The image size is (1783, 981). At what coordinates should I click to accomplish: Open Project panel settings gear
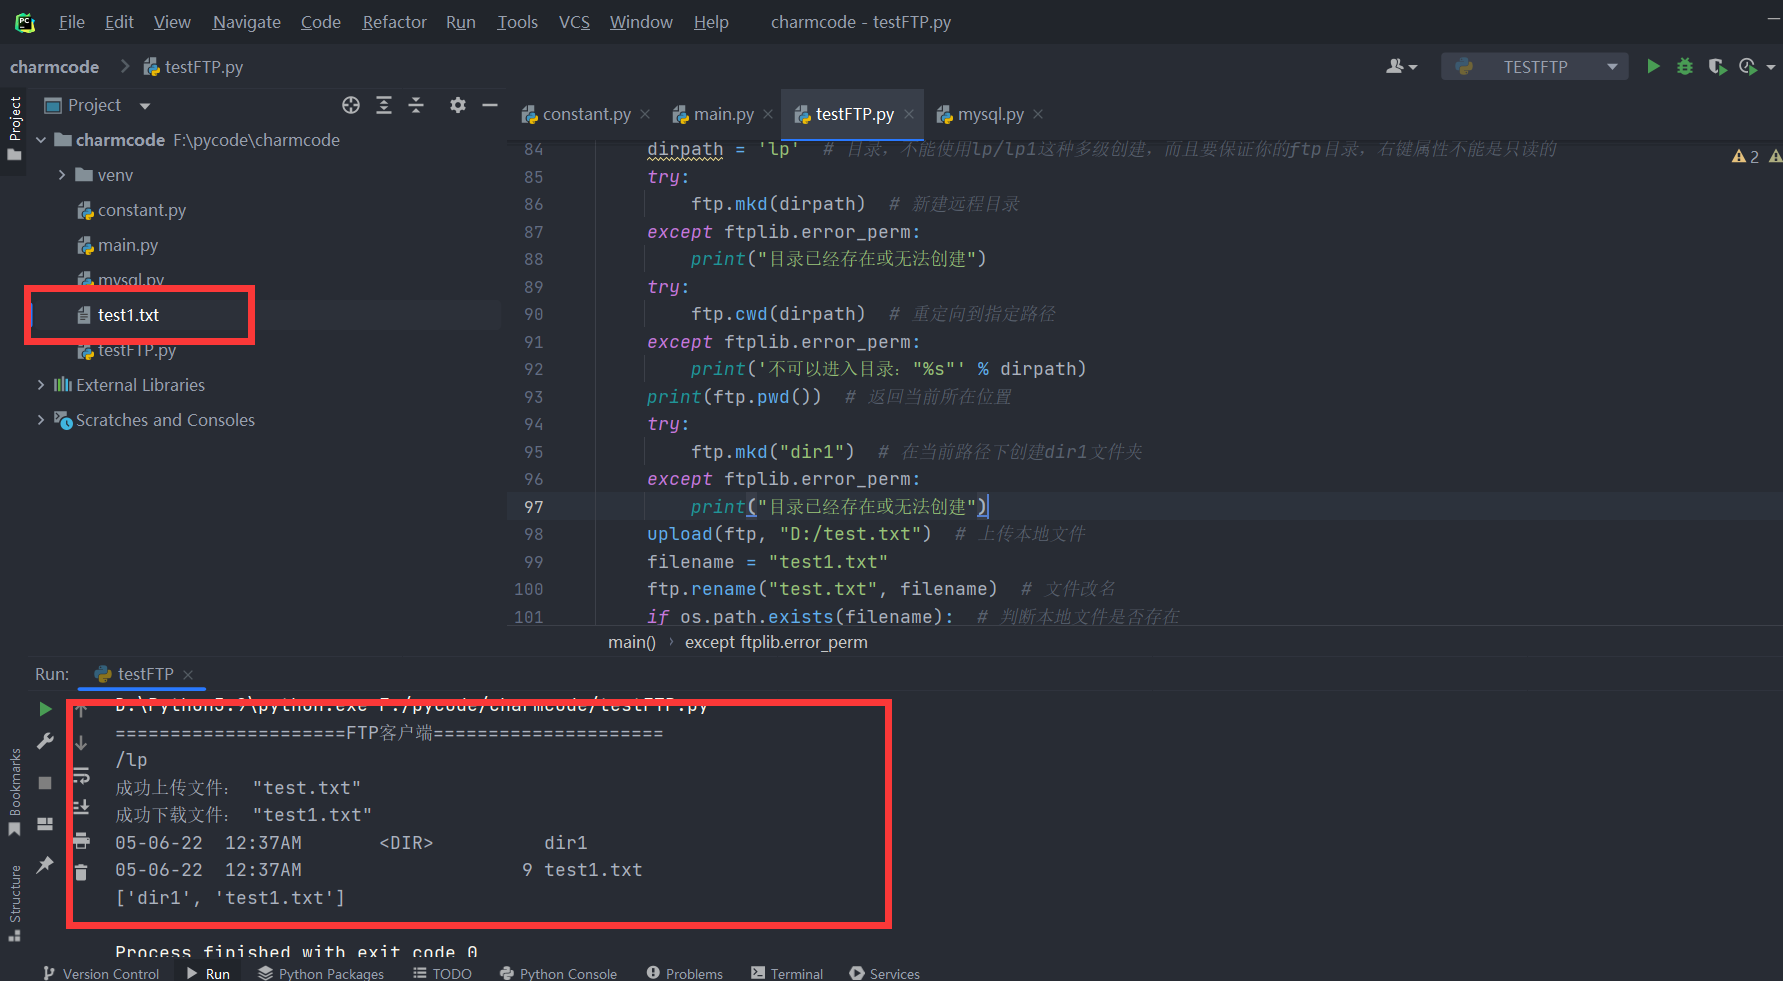pos(457,105)
